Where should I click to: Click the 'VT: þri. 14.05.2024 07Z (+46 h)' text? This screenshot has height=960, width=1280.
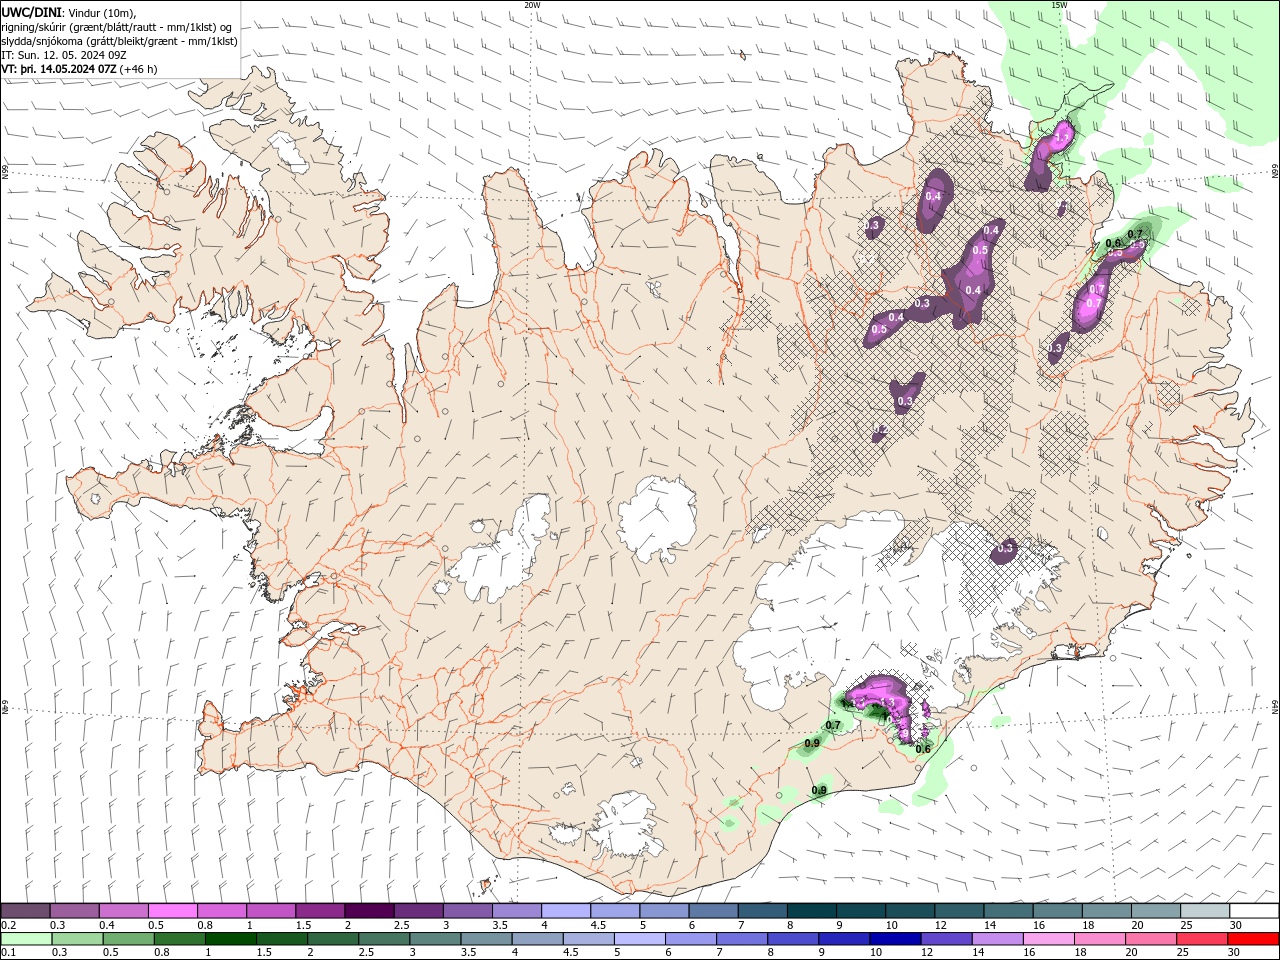click(80, 69)
